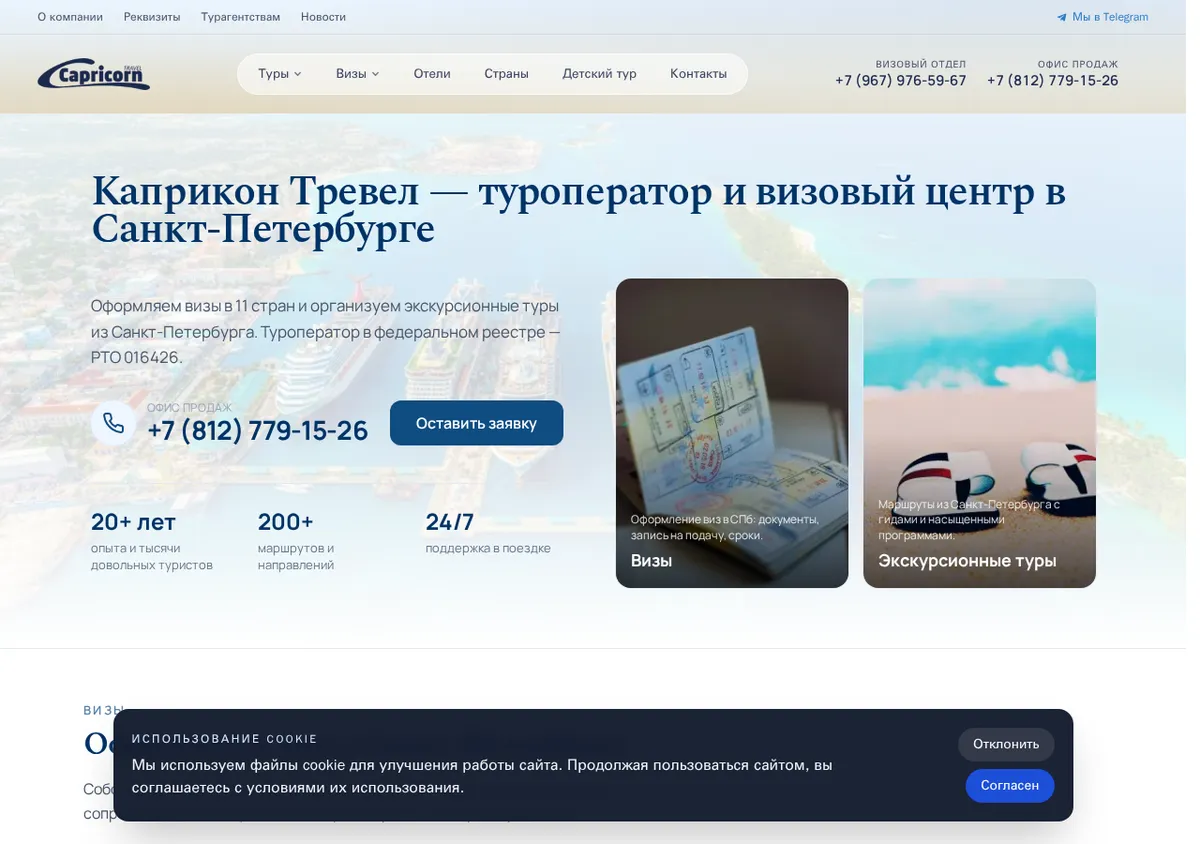Open the Страны menu item

pyautogui.click(x=506, y=74)
